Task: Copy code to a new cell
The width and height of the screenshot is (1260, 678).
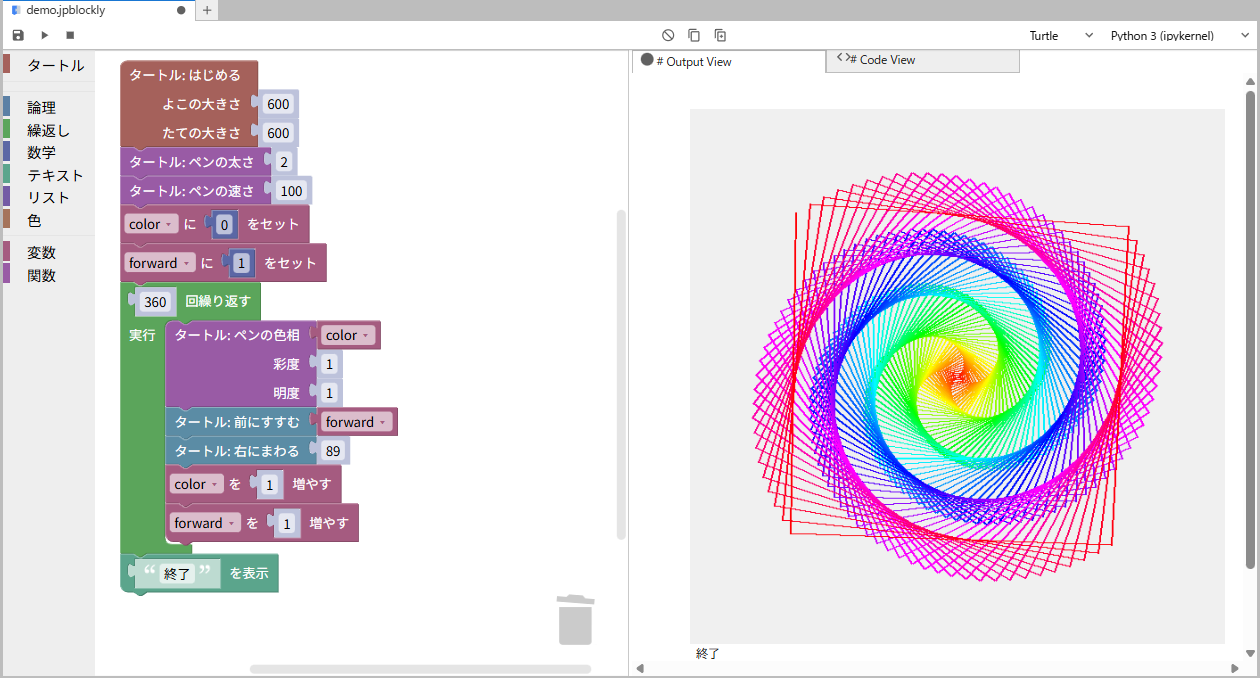Action: click(720, 34)
